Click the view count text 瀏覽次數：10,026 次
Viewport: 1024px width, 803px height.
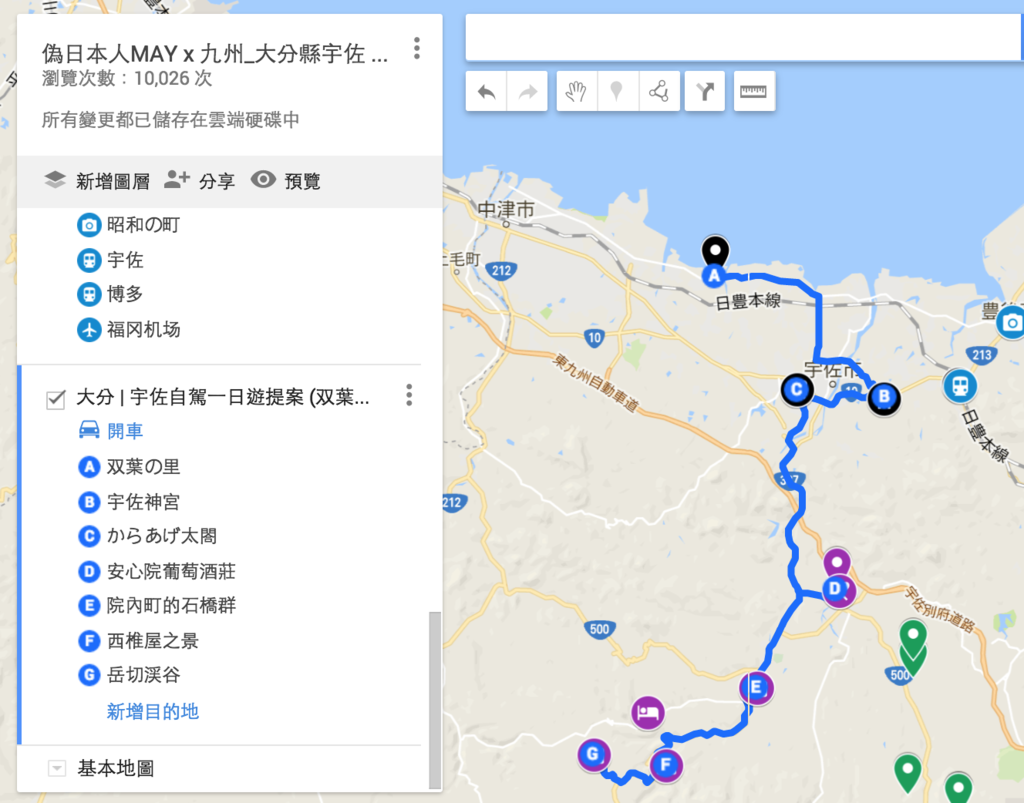(x=127, y=79)
